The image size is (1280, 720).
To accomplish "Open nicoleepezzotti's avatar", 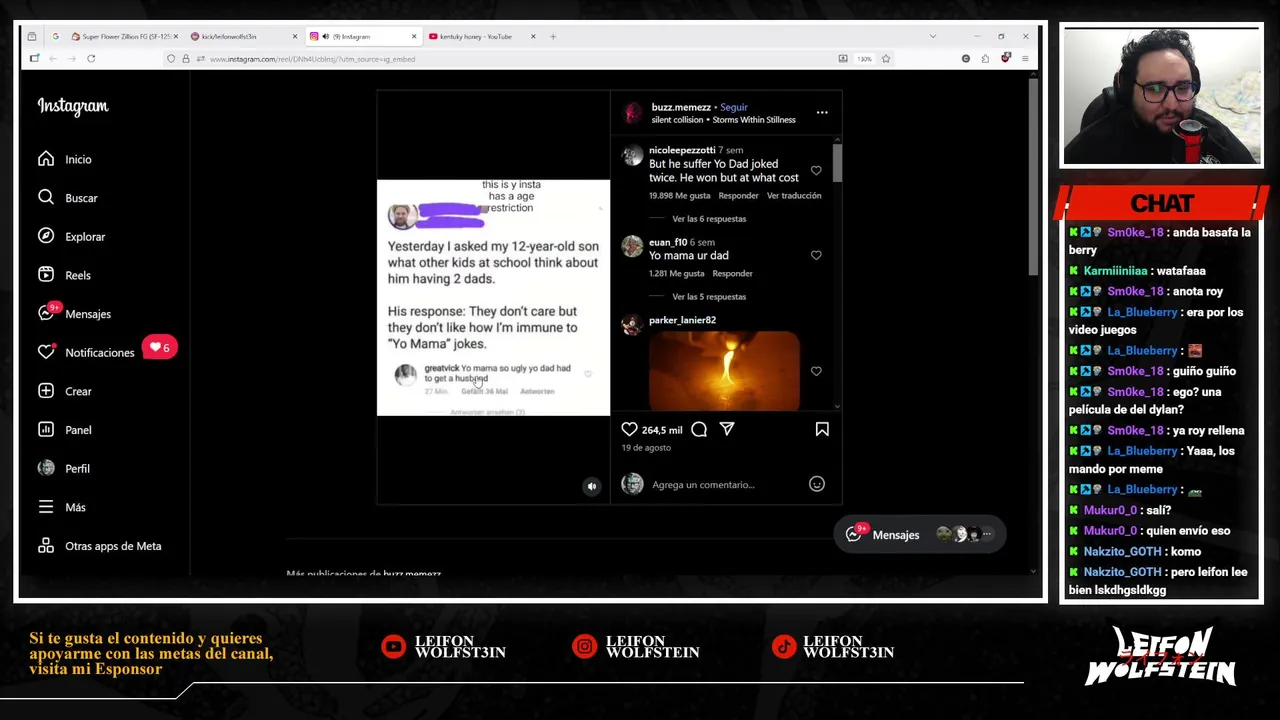I will pyautogui.click(x=632, y=156).
